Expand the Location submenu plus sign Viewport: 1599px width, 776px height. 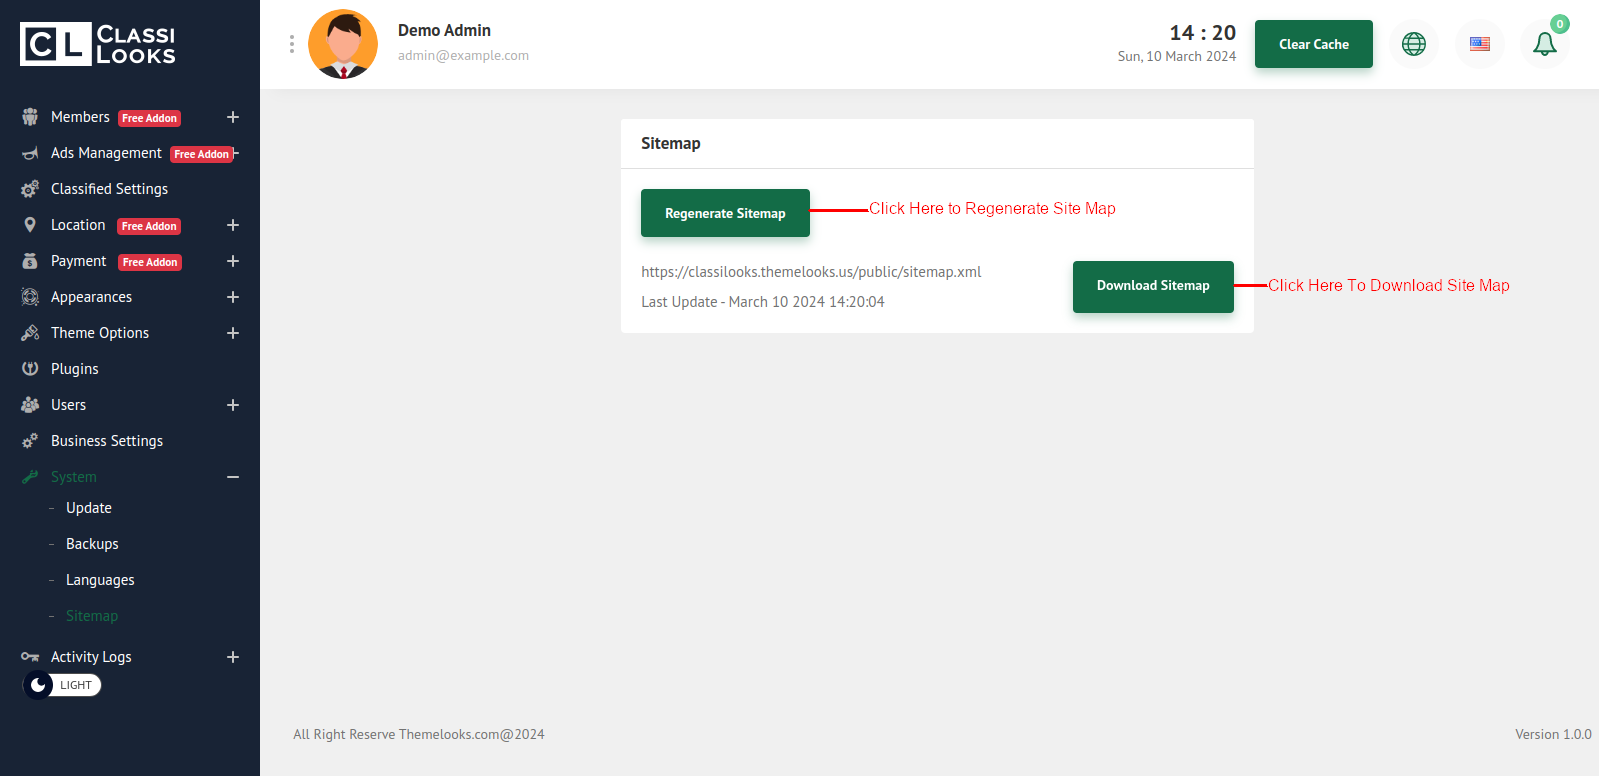(233, 225)
